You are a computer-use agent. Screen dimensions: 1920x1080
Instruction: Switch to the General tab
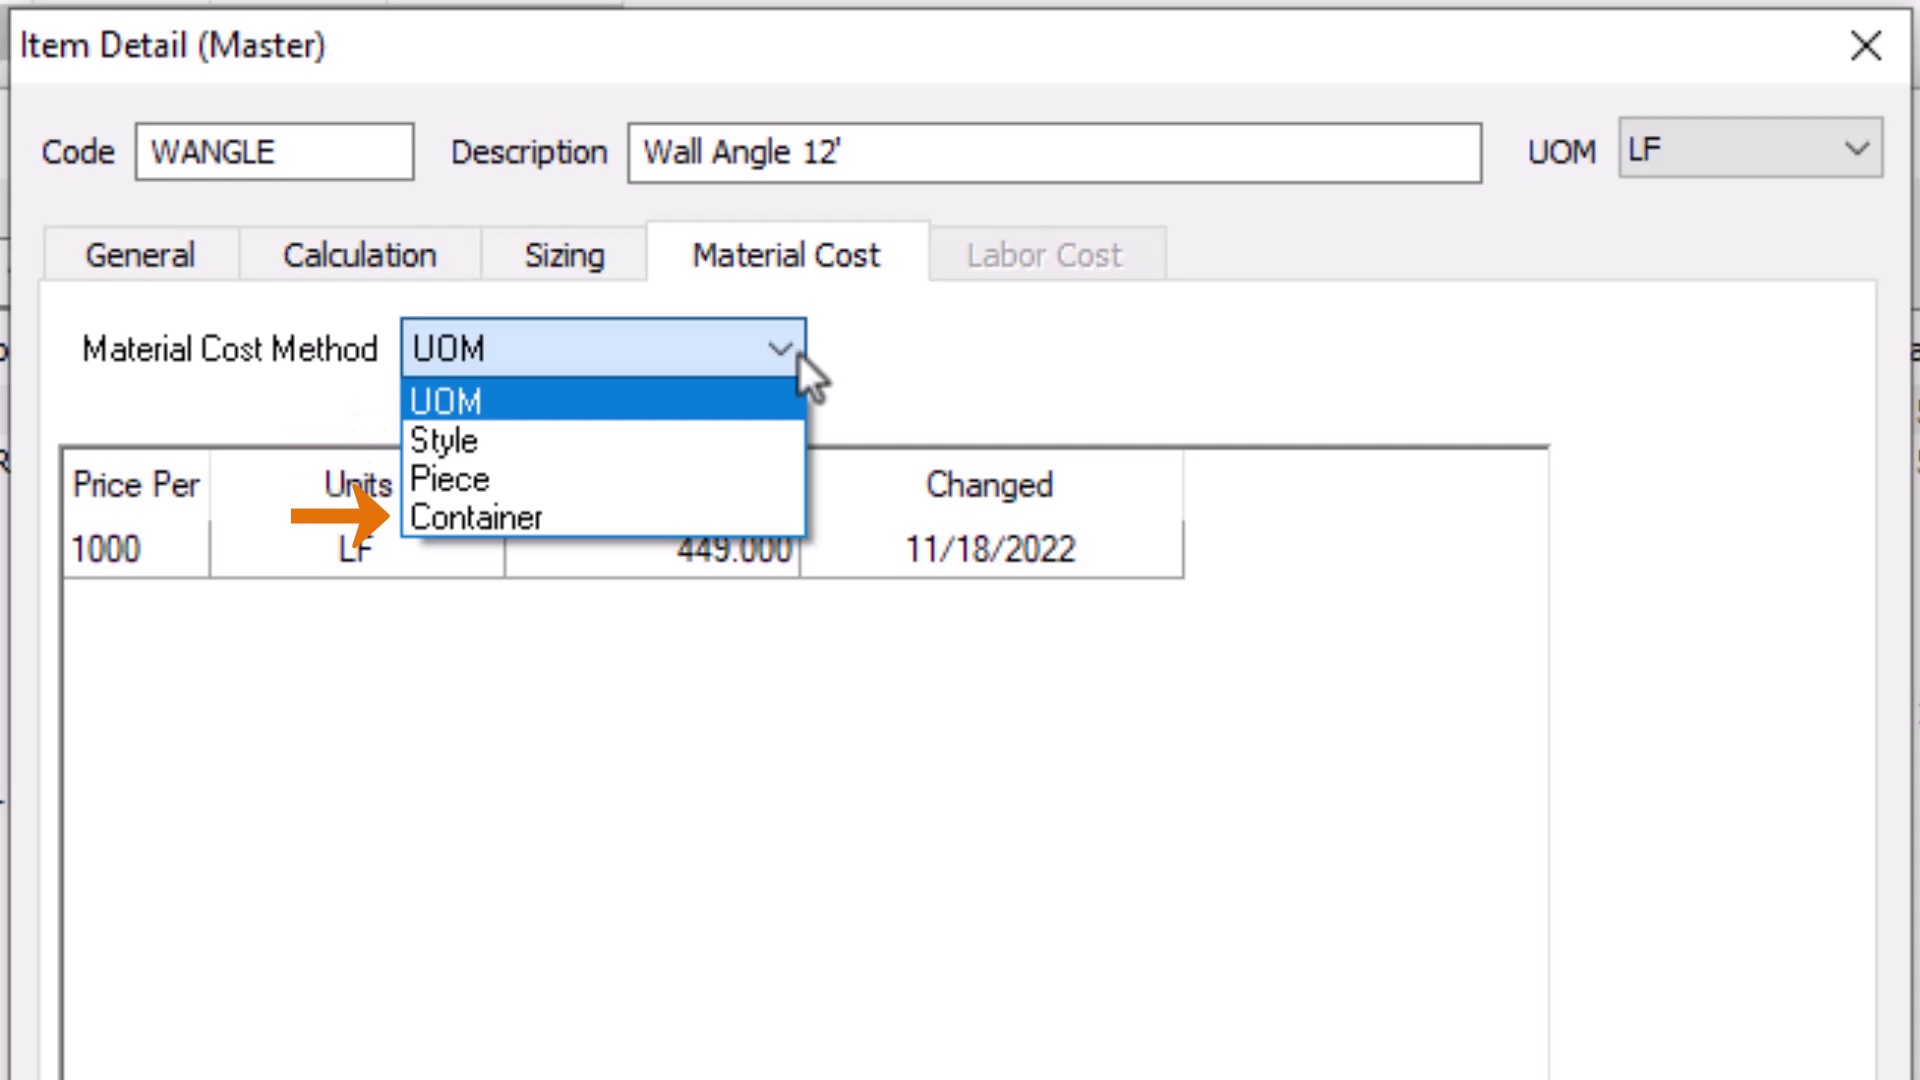coord(140,255)
